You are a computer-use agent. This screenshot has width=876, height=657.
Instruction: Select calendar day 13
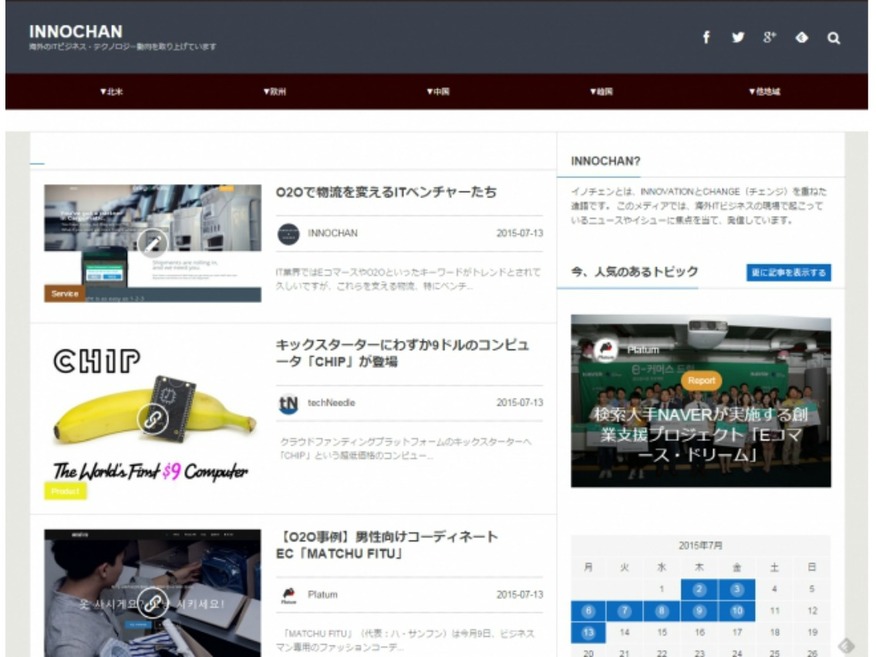click(588, 633)
